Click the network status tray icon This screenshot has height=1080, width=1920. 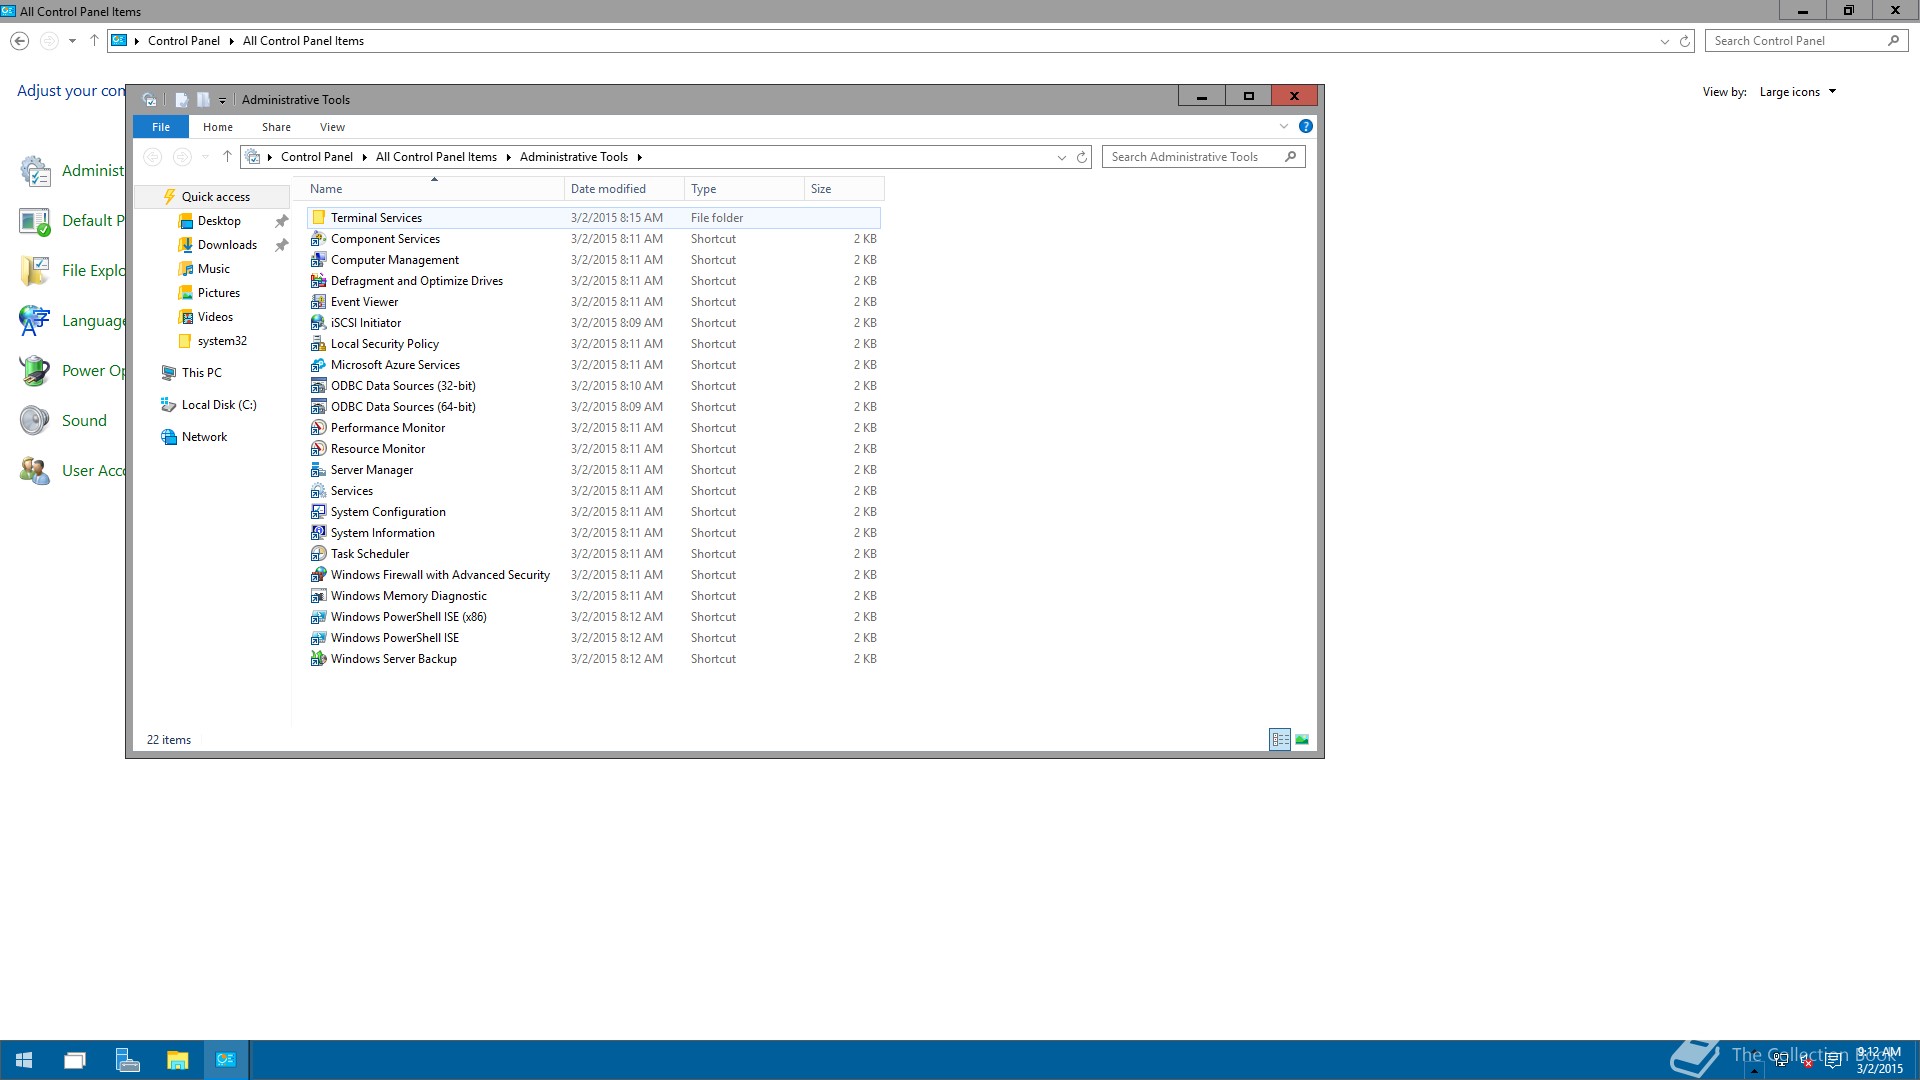1781,1061
